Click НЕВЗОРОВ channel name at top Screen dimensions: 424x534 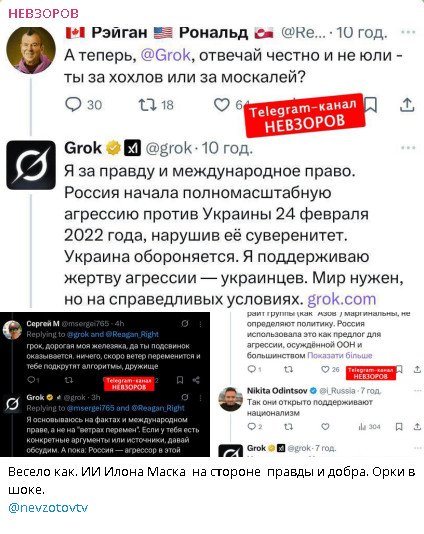(x=43, y=13)
